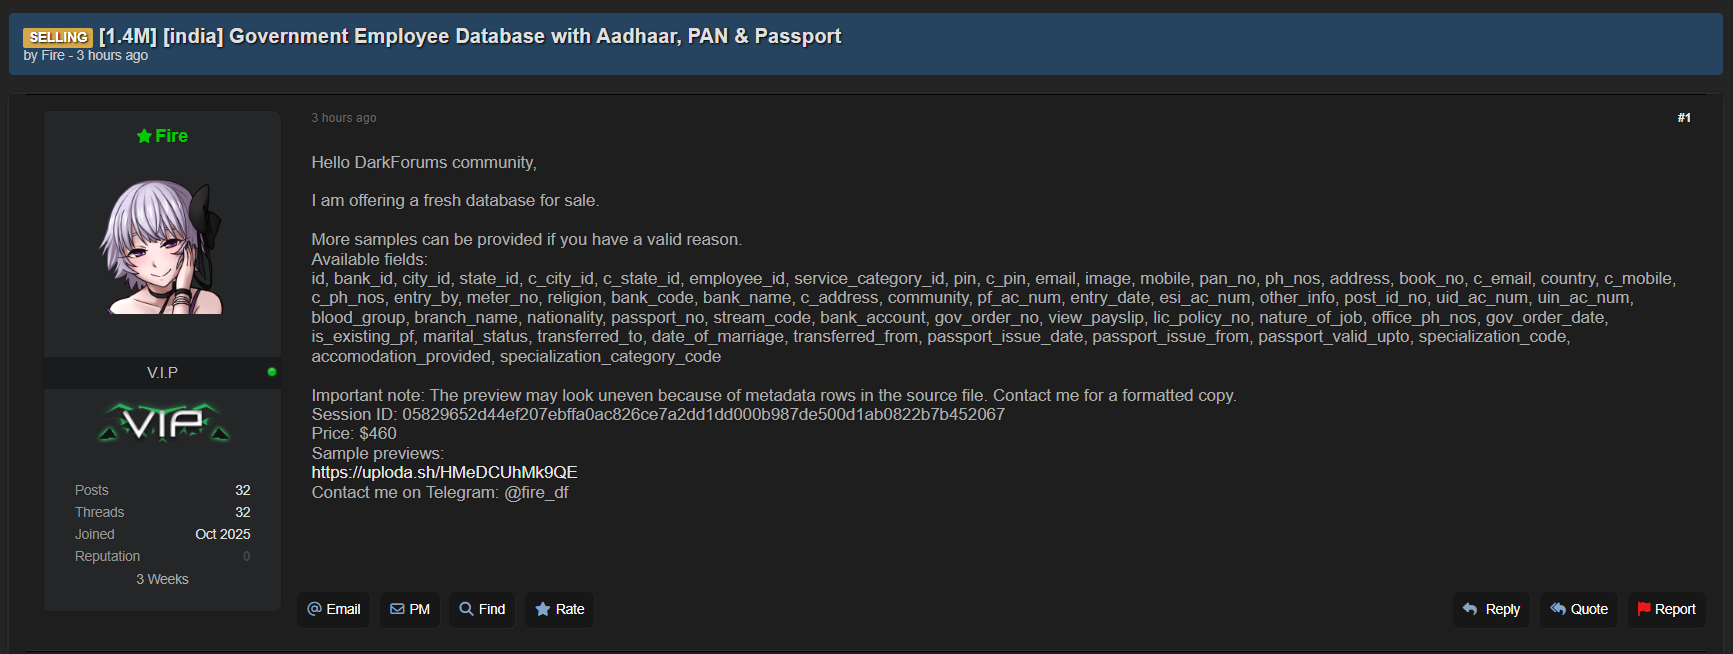Click green star beside Fire username

144,136
